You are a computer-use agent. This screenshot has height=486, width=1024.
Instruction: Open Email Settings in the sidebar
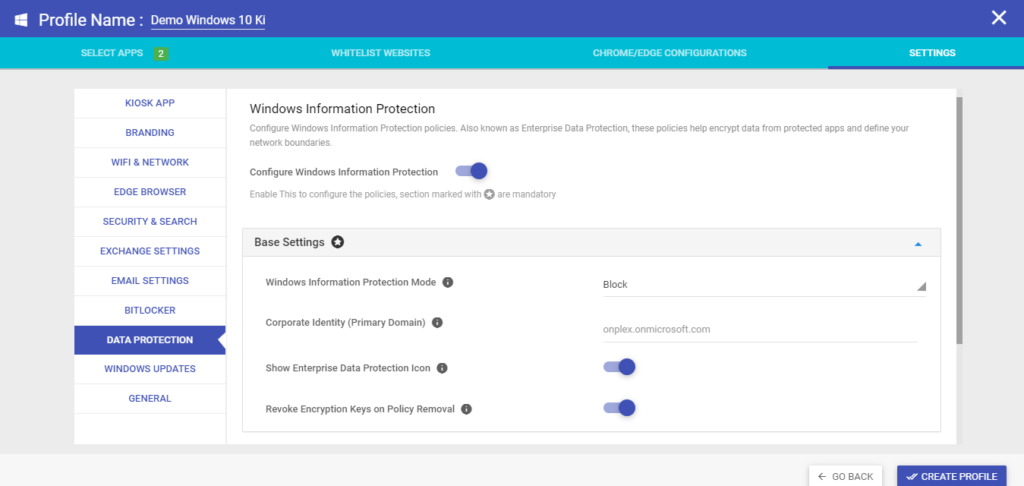[x=150, y=281]
